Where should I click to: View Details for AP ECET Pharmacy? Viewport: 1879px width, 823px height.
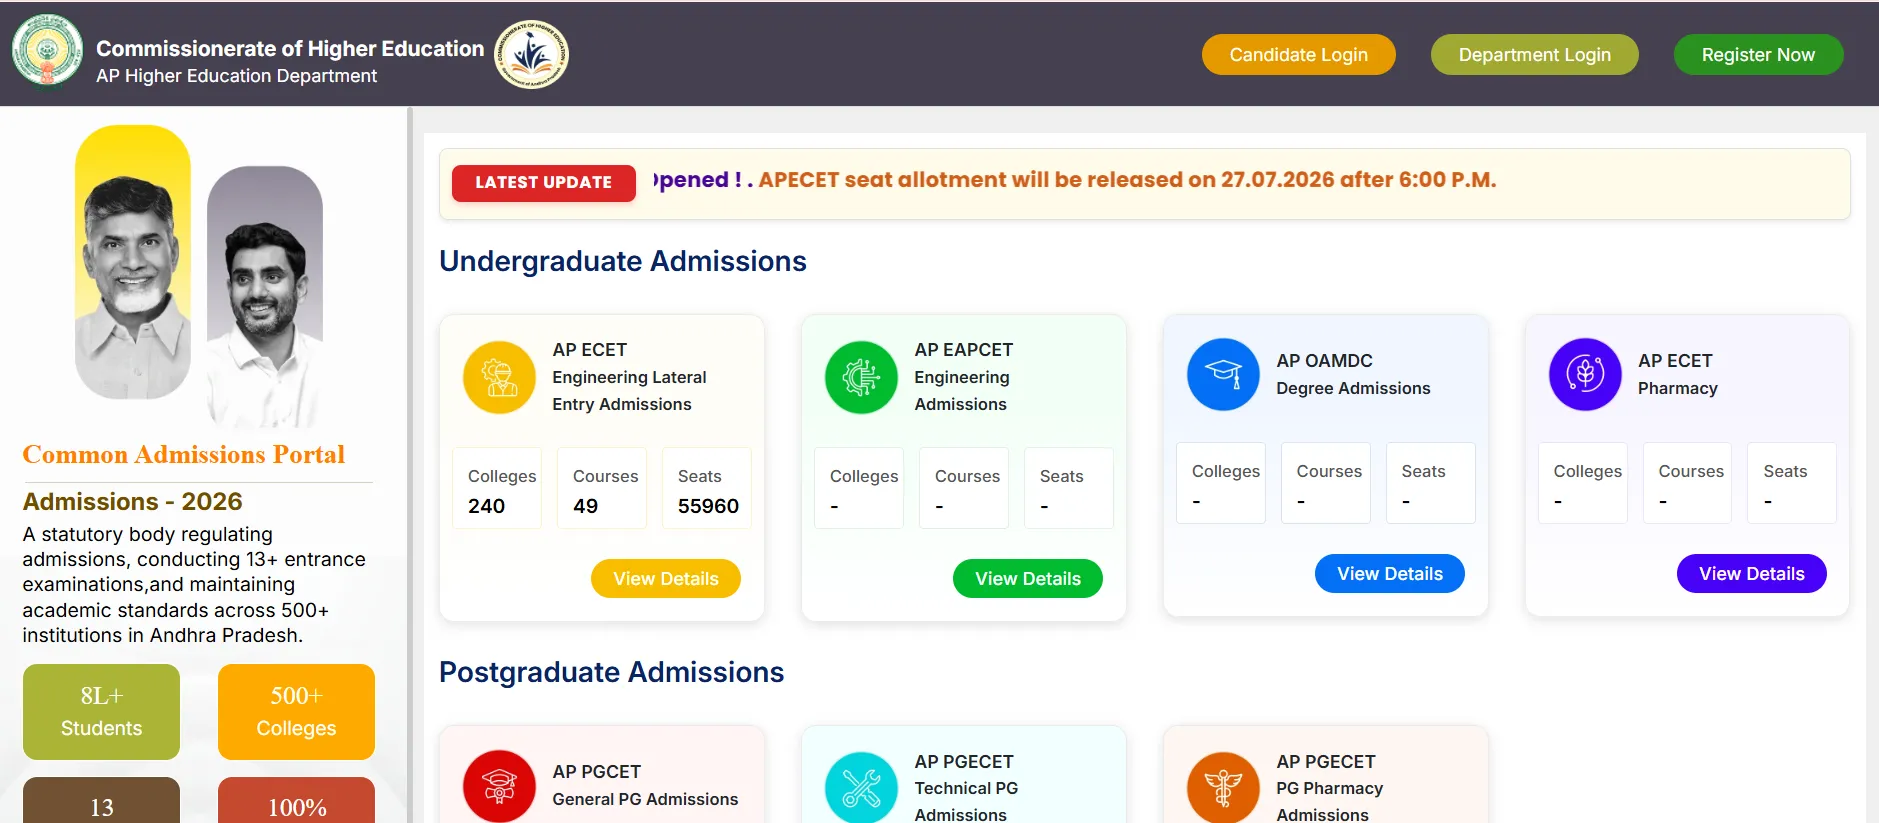(x=1752, y=574)
